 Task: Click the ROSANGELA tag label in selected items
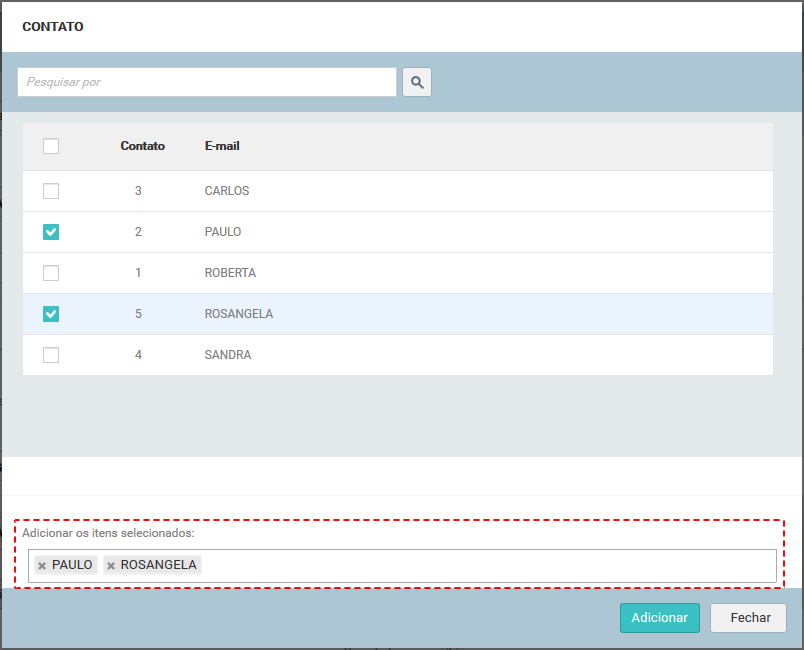(x=158, y=565)
